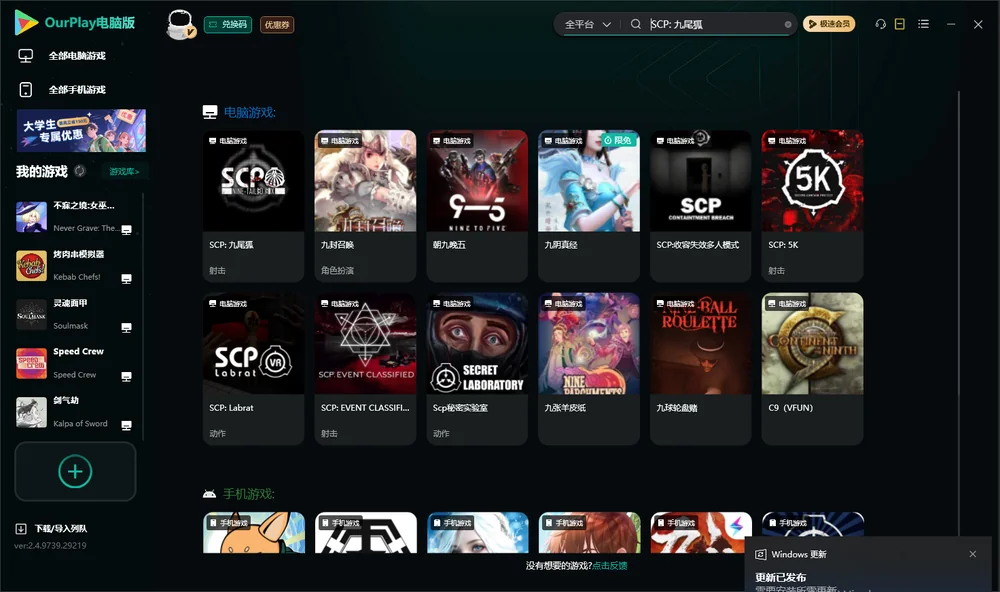Clear the search text with the dot icon

788,25
